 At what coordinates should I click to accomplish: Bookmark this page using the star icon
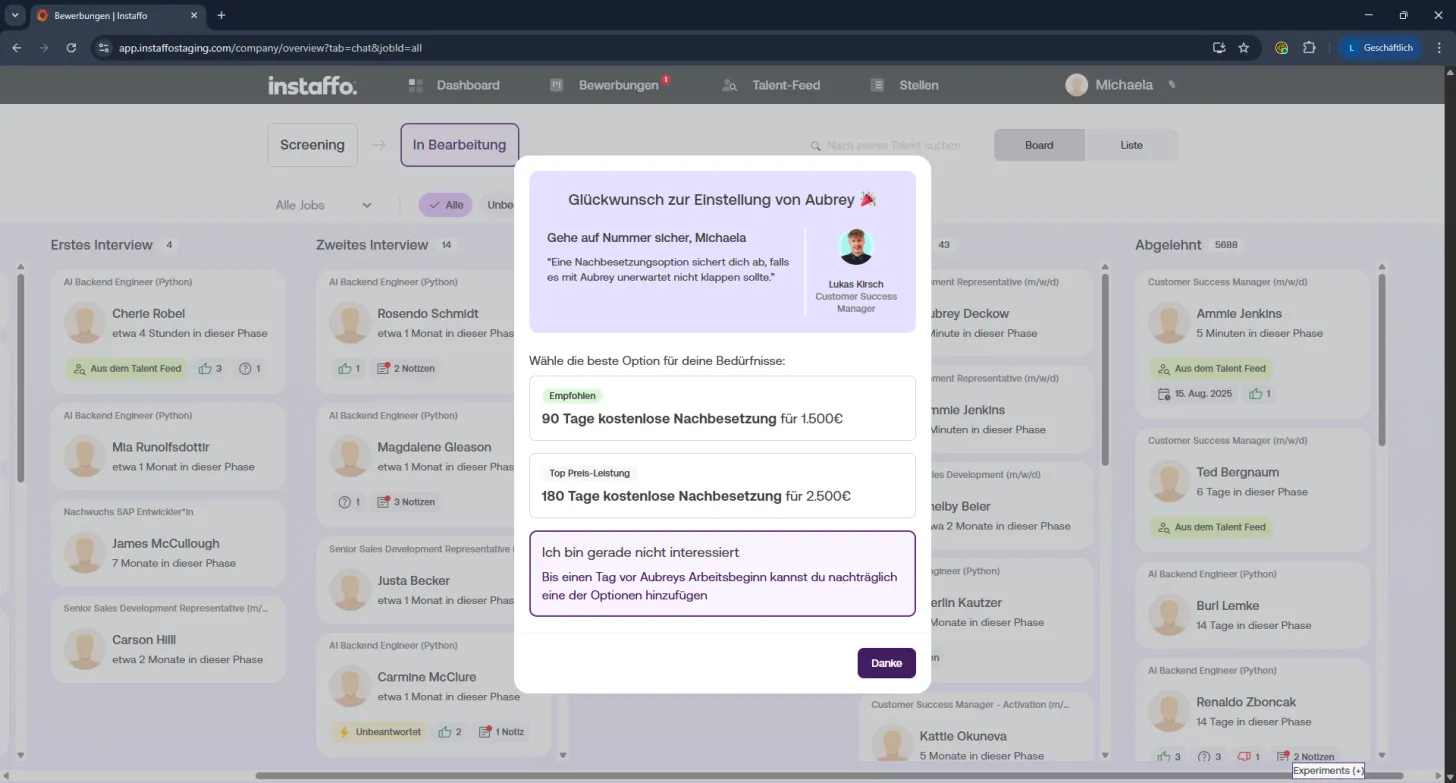pyautogui.click(x=1244, y=47)
